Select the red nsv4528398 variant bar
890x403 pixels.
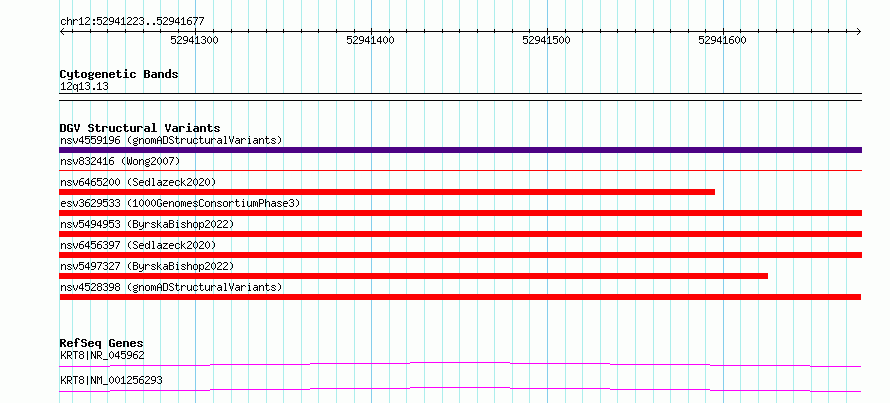click(x=460, y=297)
